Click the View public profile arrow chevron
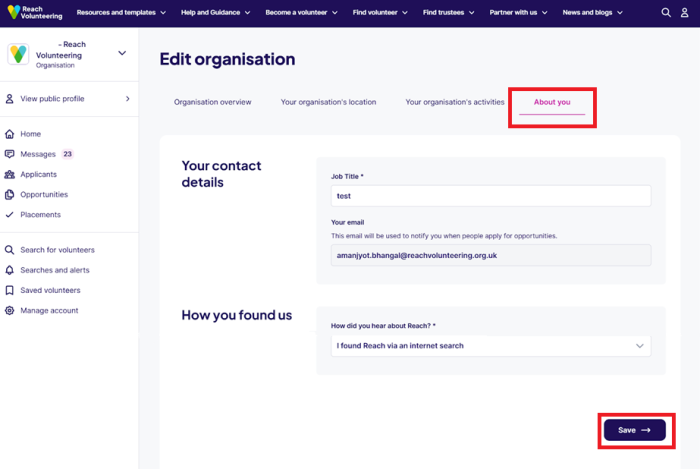This screenshot has height=469, width=700. [x=128, y=99]
